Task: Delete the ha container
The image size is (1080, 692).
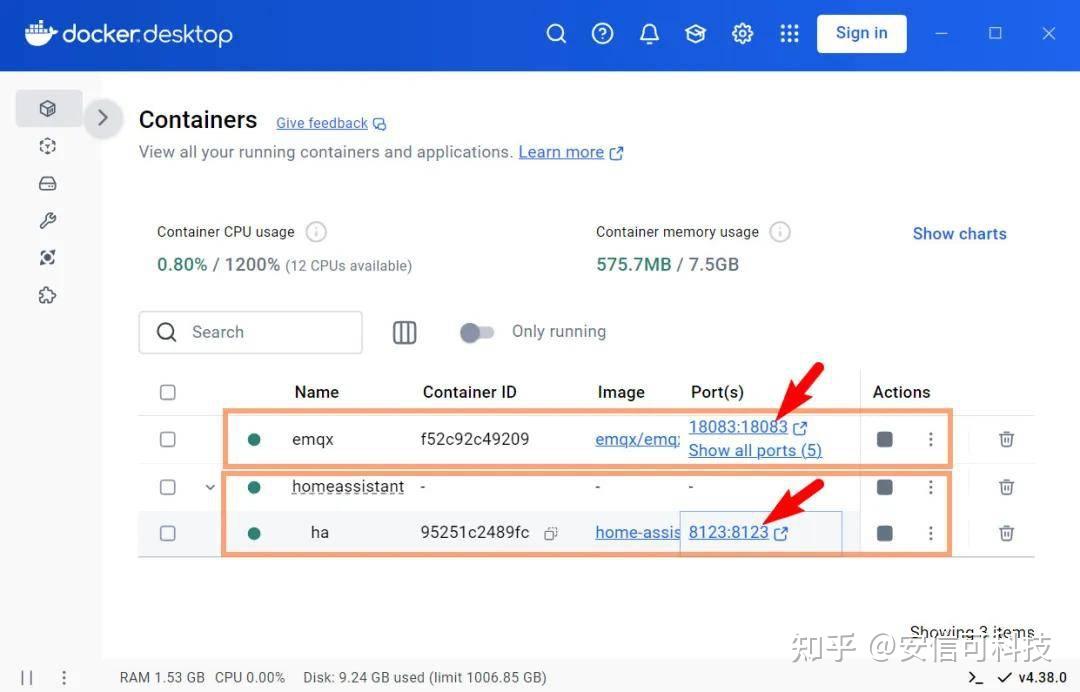Action: pos(1006,534)
